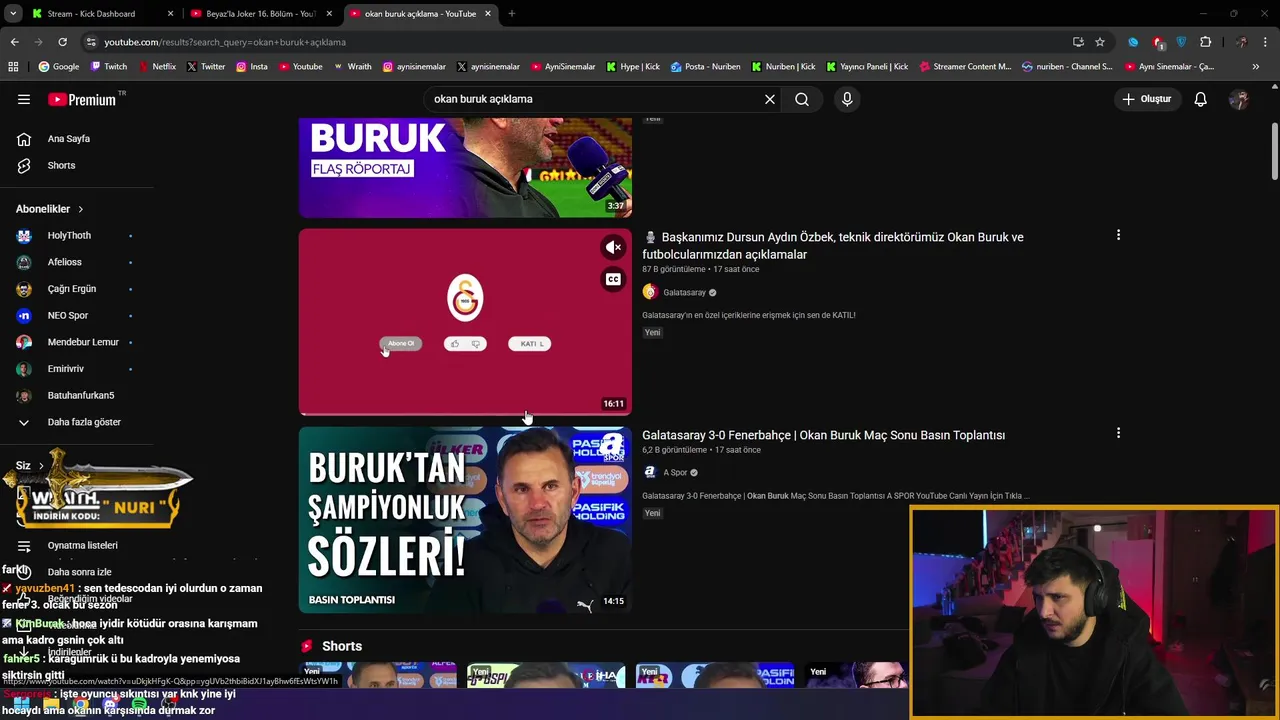The image size is (1280, 720).
Task: Open the YouTube hamburger guide menu
Action: (24, 99)
